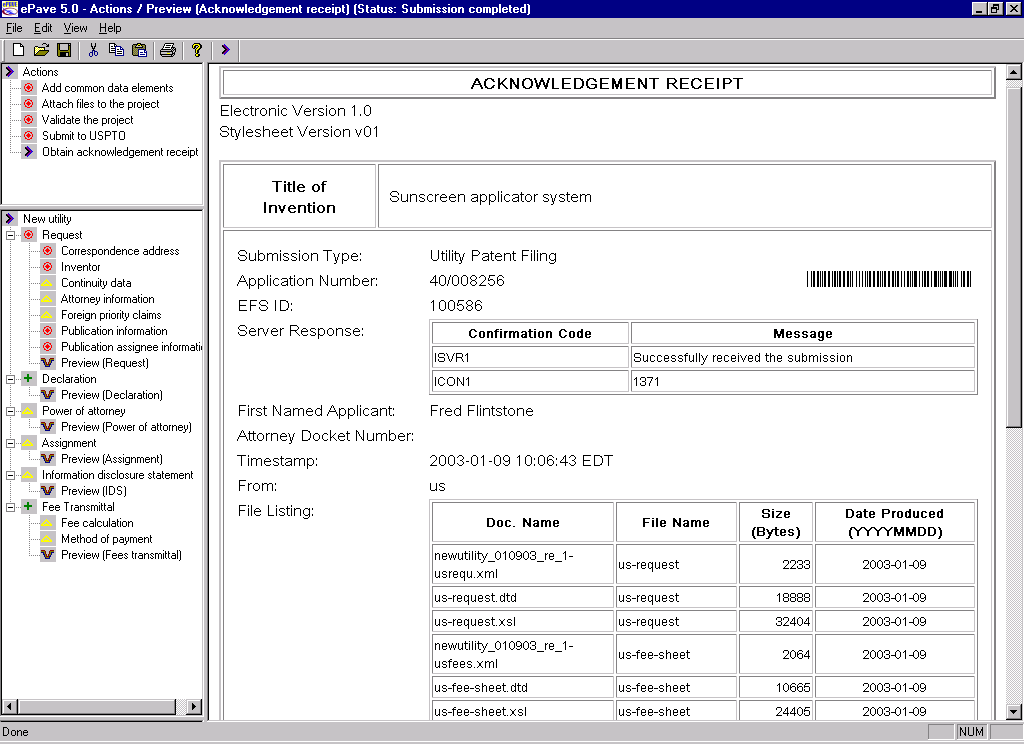Select Obtain acknowledgement receipt action
The image size is (1024, 744).
(x=119, y=152)
